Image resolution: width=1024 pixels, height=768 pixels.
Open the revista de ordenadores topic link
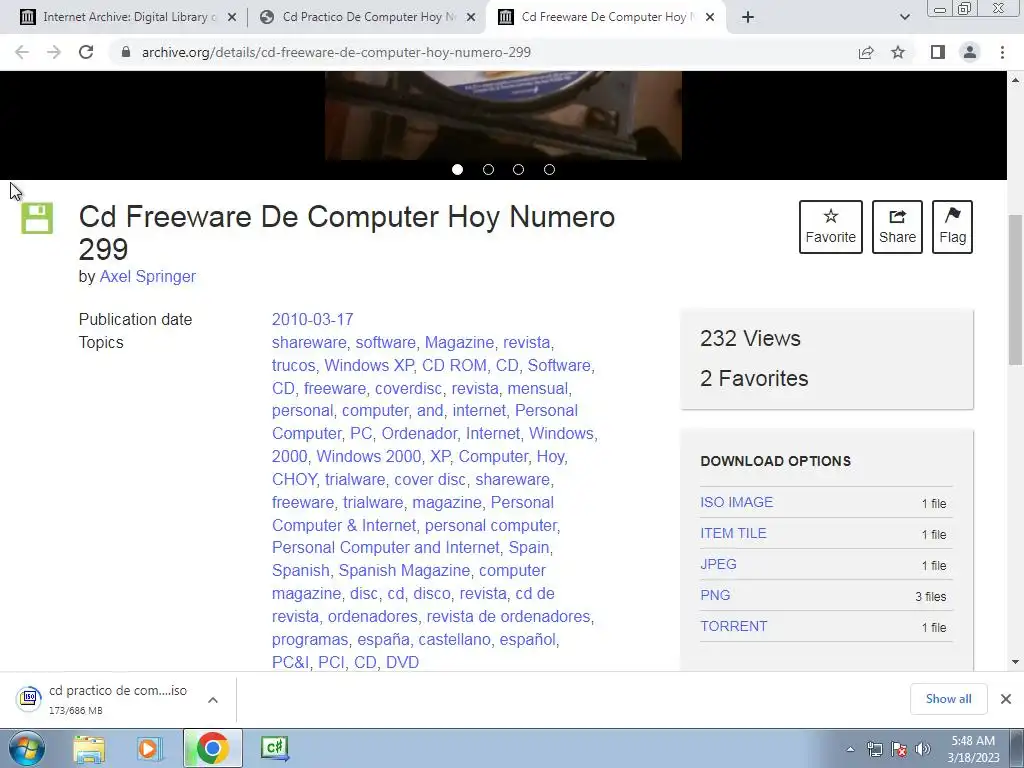508,616
